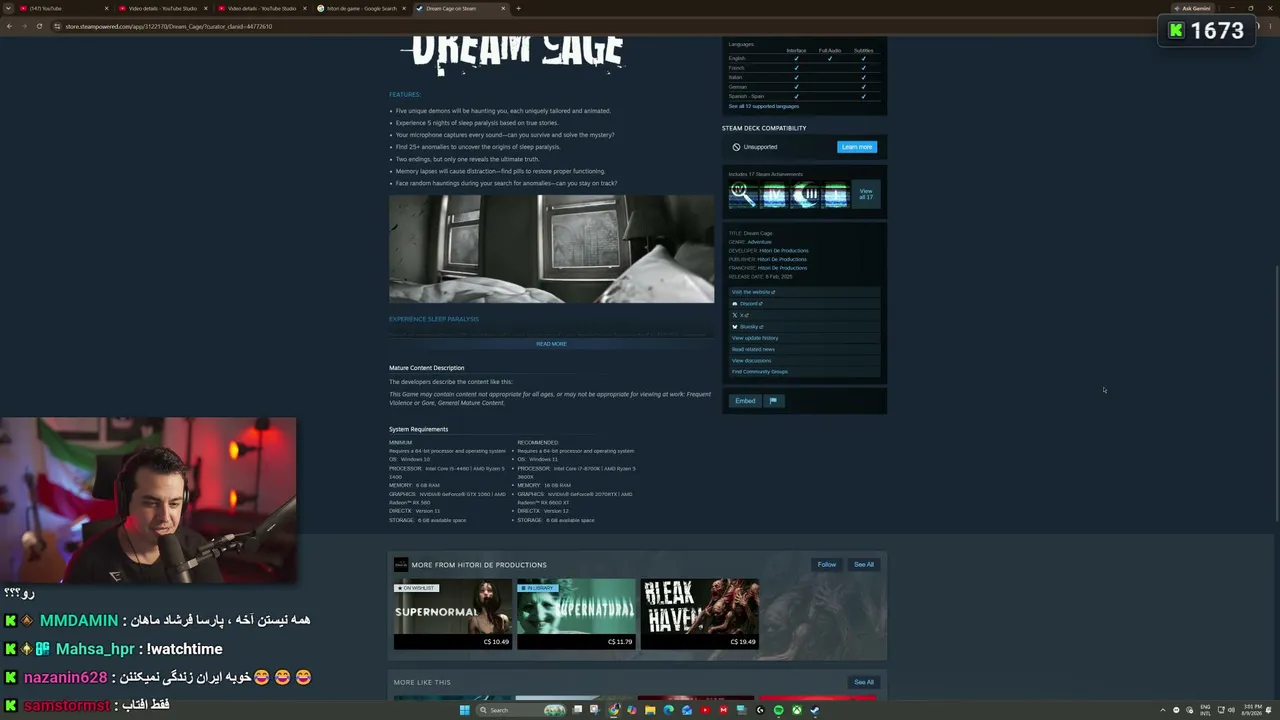Open Xbox app from taskbar
This screenshot has width=1280, height=720.
pyautogui.click(x=796, y=710)
